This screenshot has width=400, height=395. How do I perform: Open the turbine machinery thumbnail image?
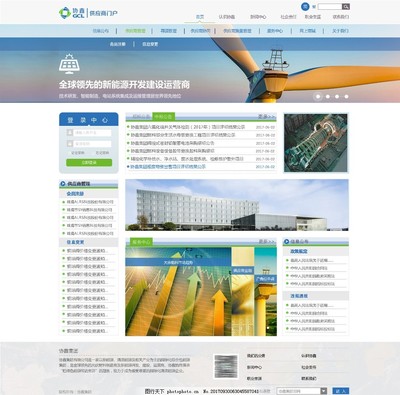pos(316,143)
